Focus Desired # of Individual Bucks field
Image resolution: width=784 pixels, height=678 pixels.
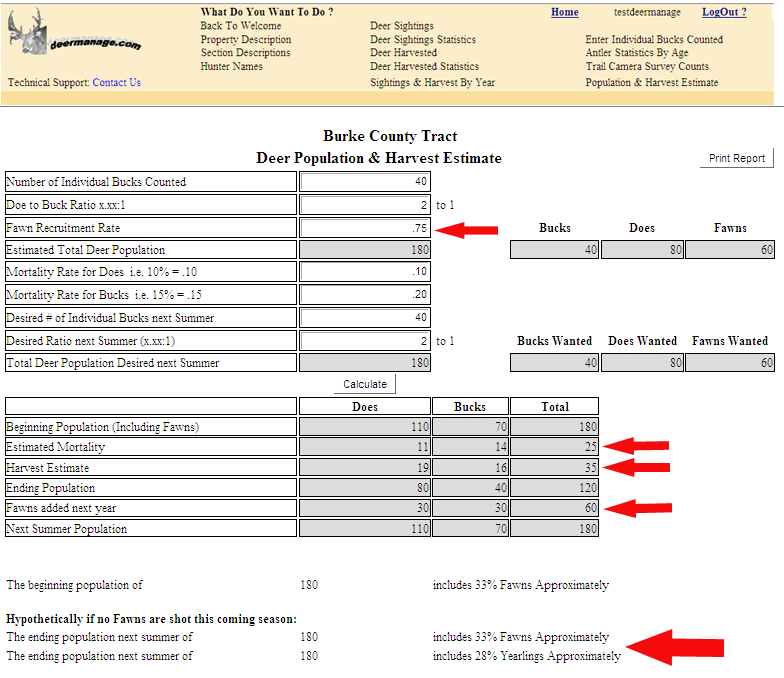pyautogui.click(x=365, y=318)
